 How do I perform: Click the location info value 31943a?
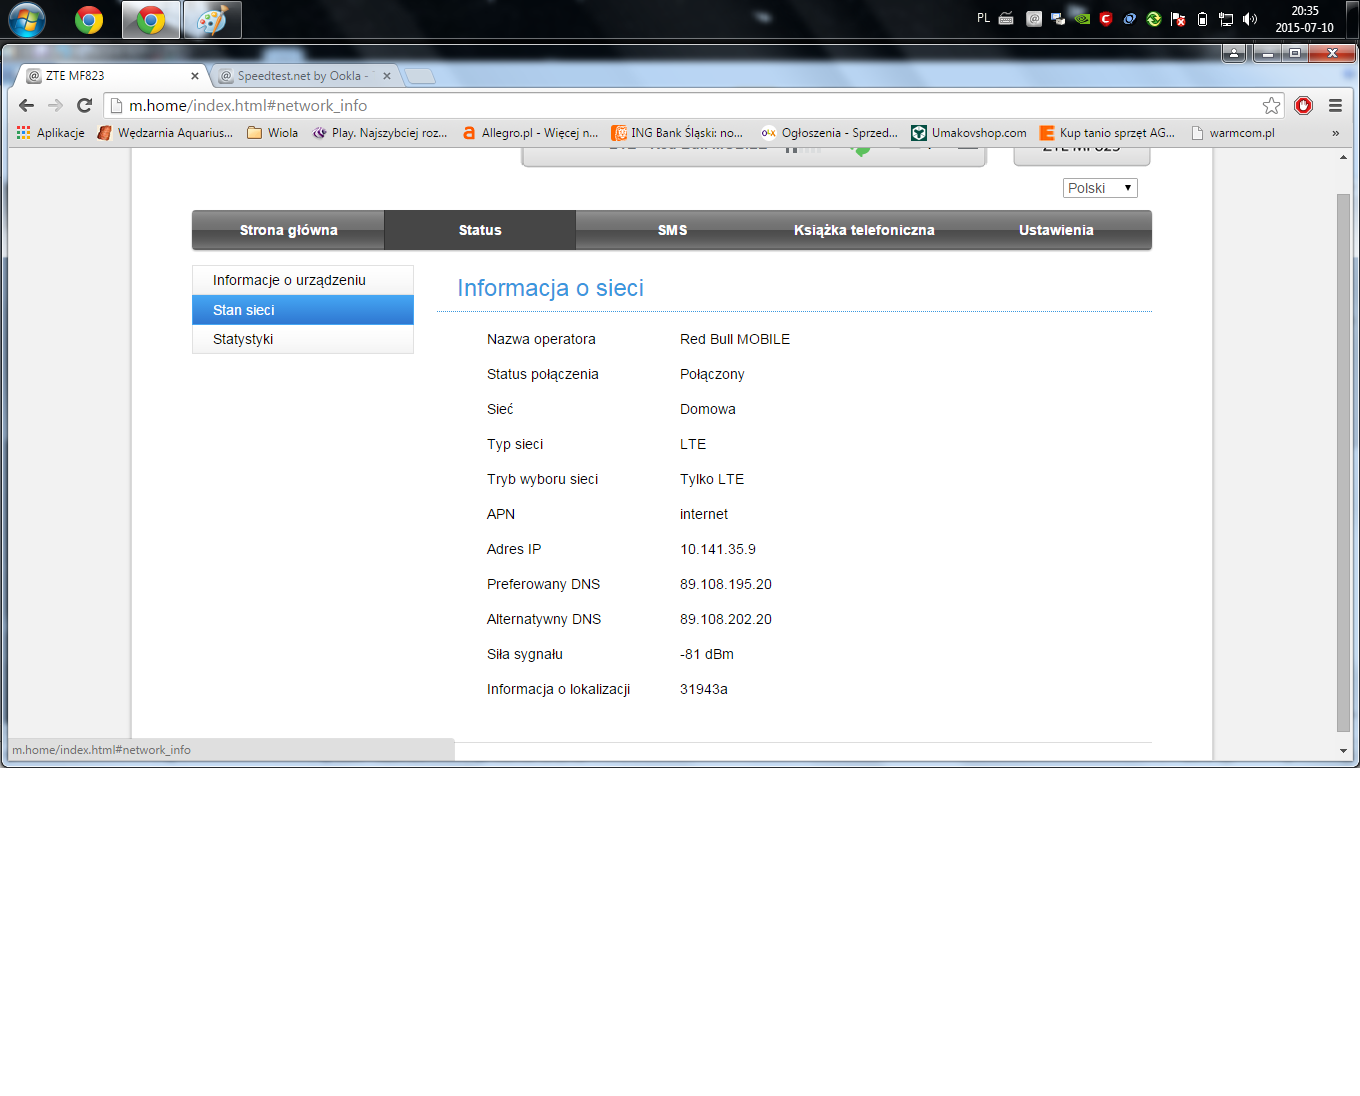(x=704, y=689)
